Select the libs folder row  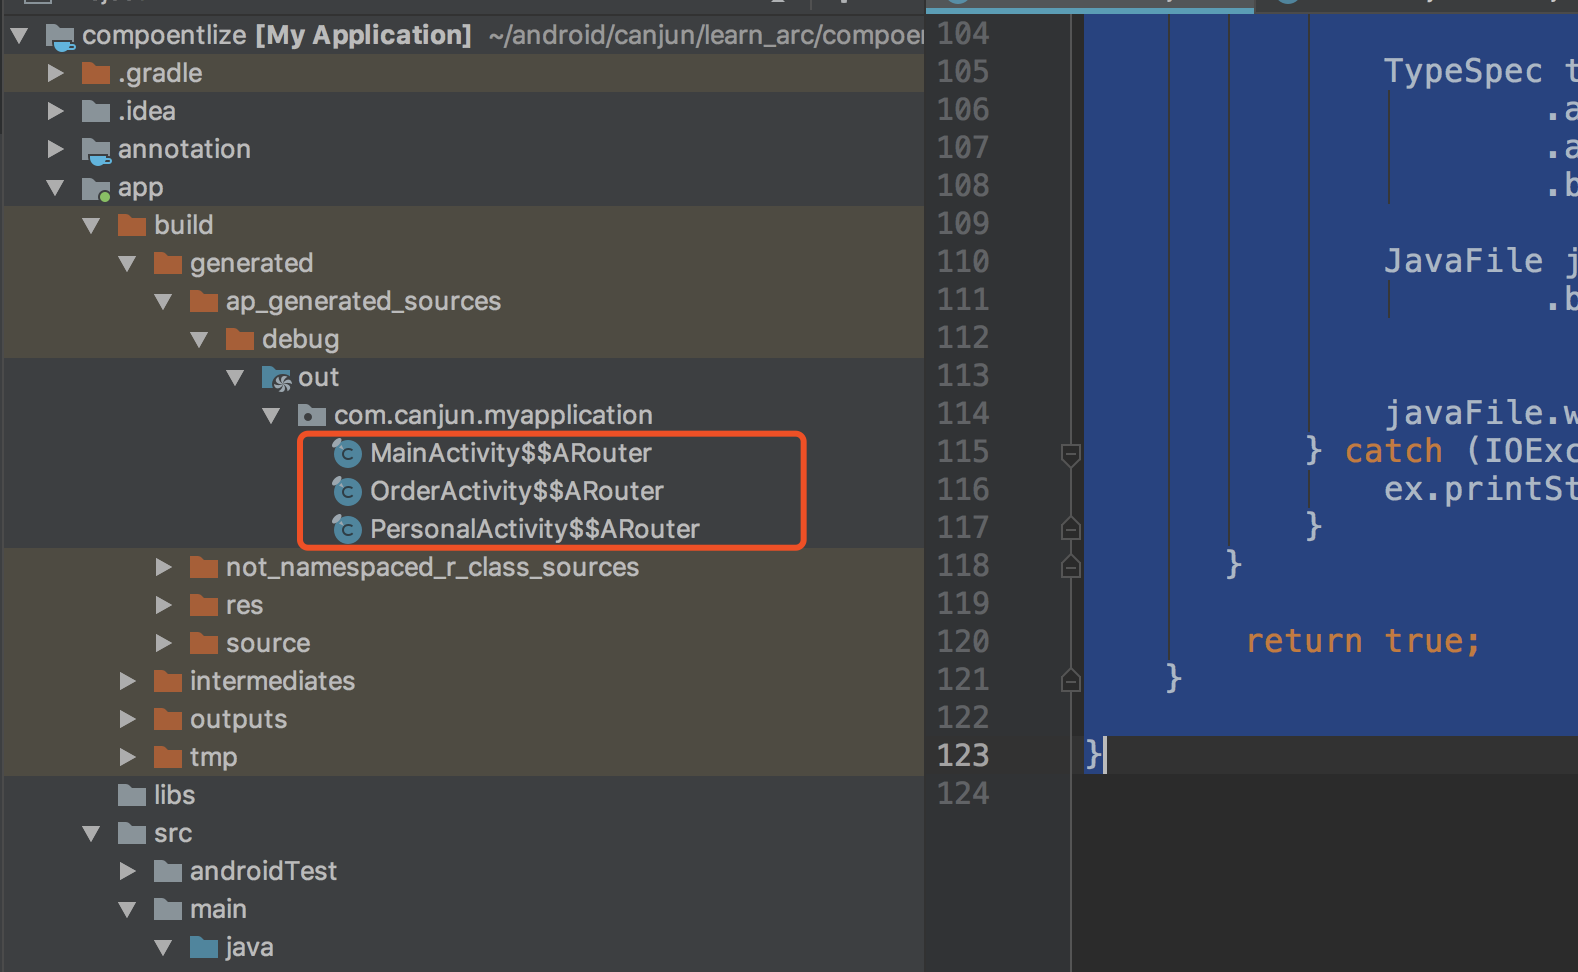(x=464, y=796)
